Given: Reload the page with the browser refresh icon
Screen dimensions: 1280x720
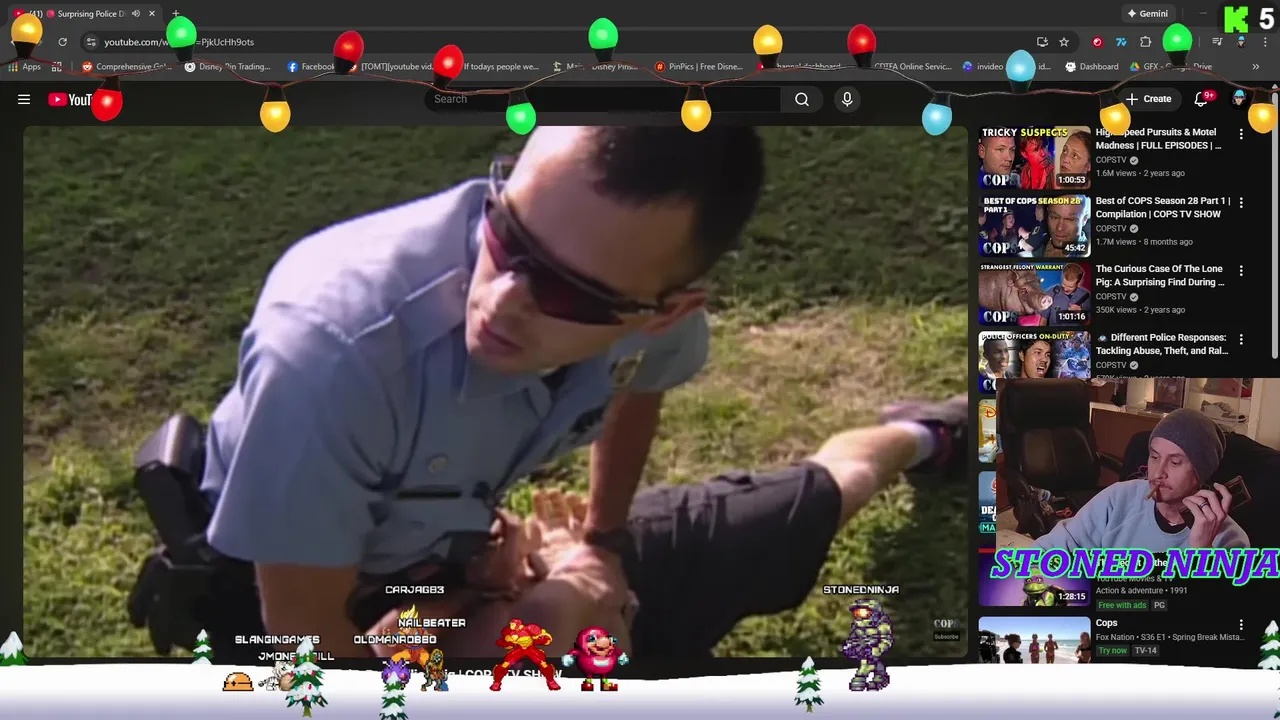Looking at the screenshot, I should [62, 42].
